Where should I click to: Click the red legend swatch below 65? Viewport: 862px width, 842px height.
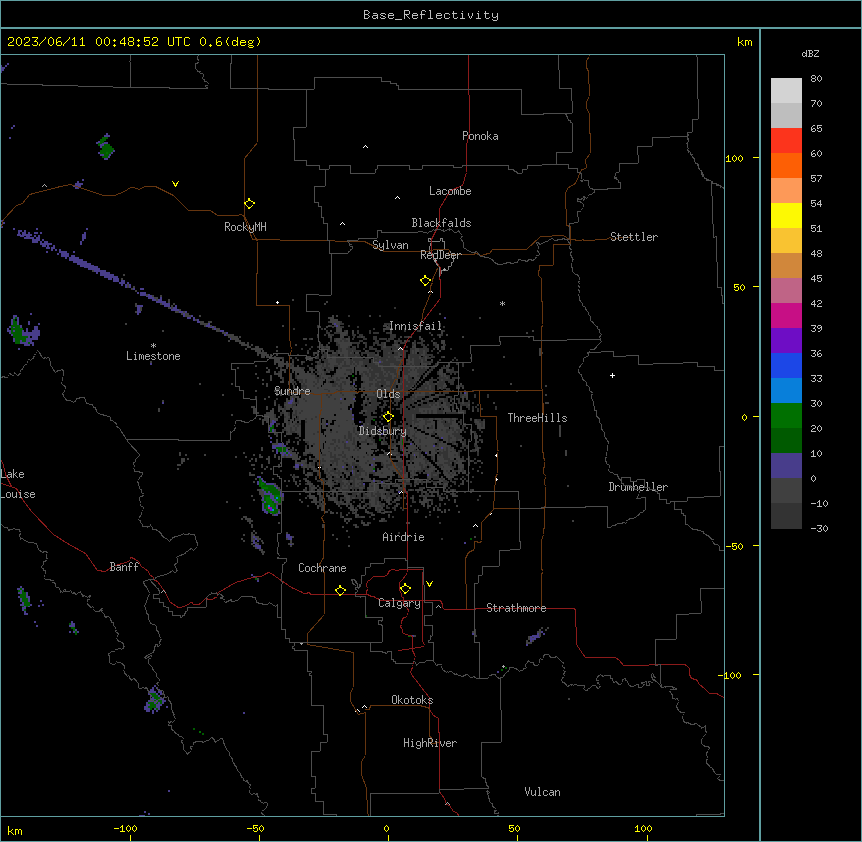[786, 141]
